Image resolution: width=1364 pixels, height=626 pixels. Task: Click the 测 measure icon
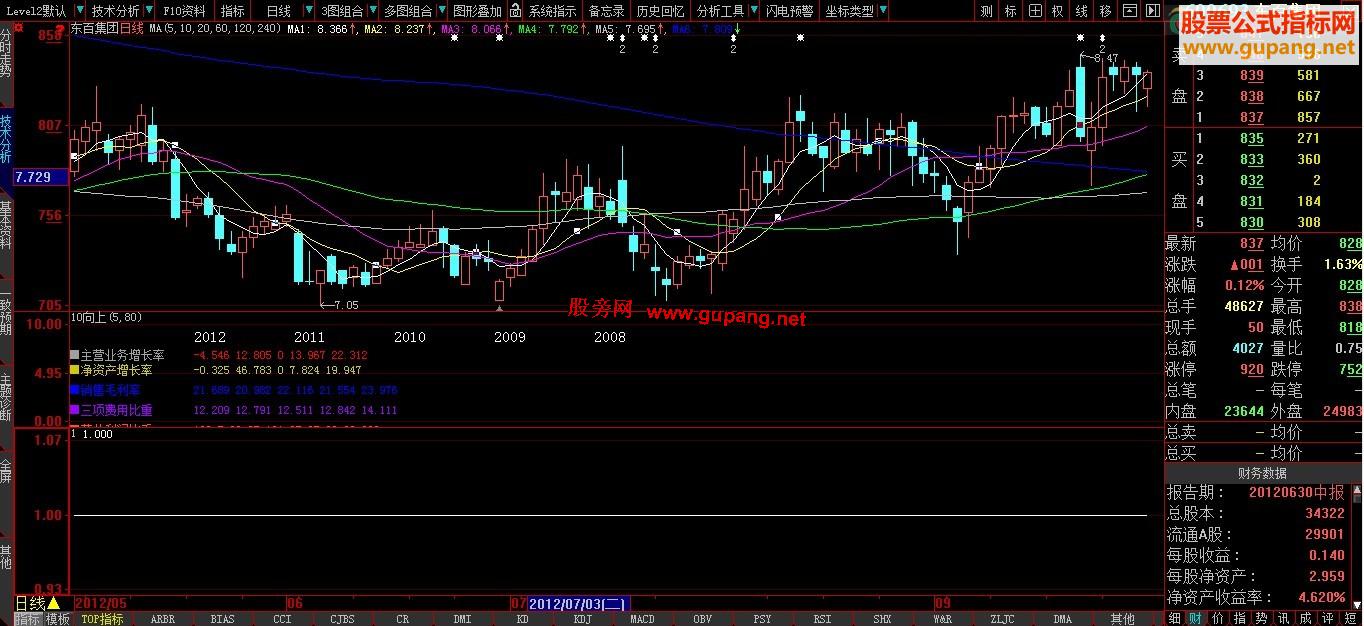click(986, 11)
